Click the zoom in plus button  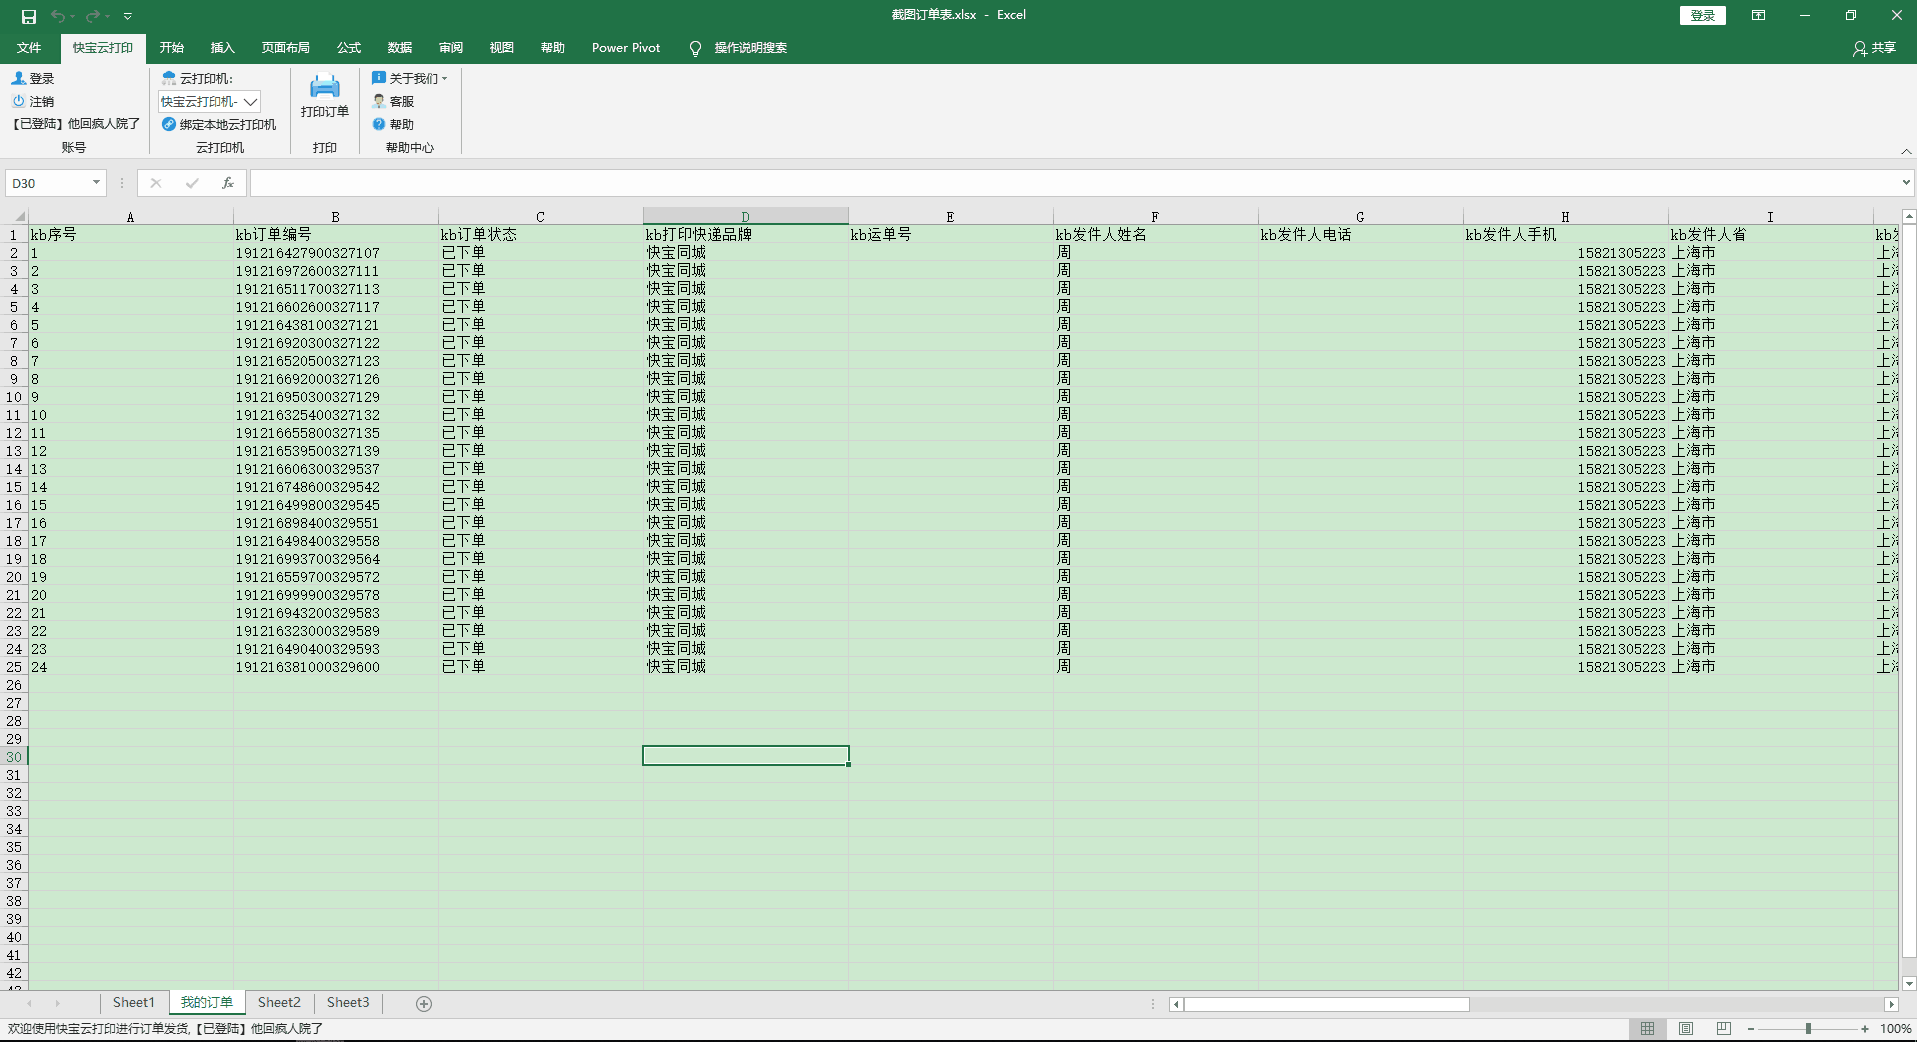(x=1865, y=1029)
